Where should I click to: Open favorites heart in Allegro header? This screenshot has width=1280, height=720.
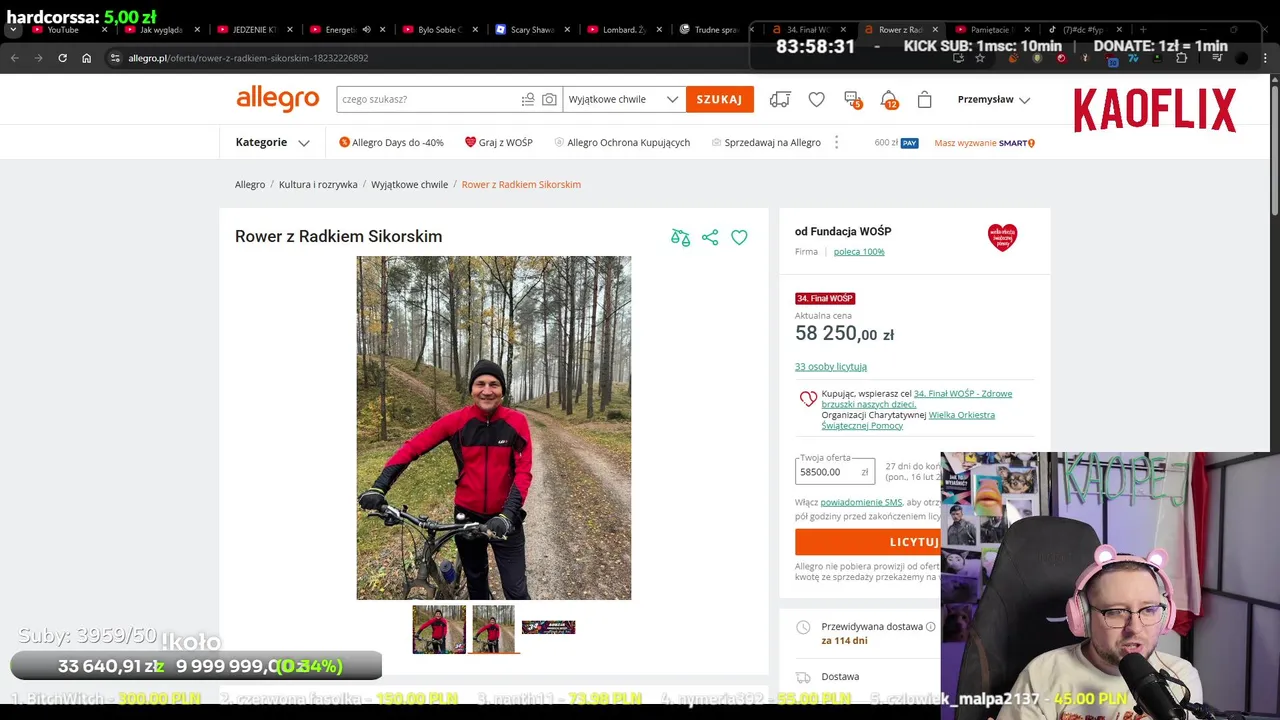[817, 99]
